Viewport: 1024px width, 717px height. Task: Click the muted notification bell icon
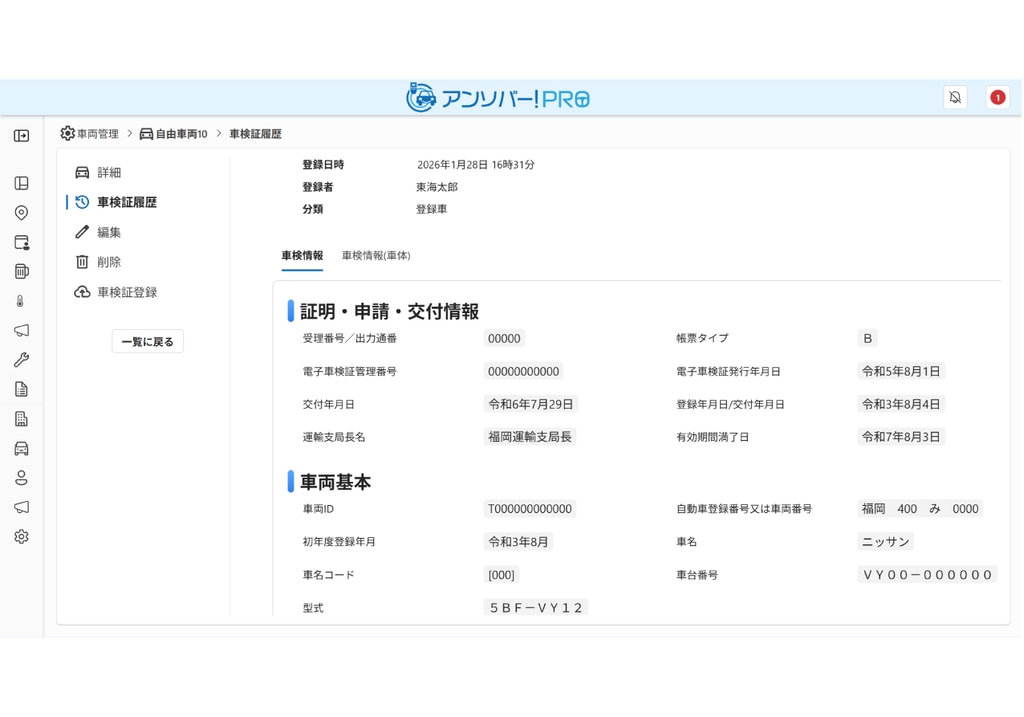pyautogui.click(x=955, y=97)
